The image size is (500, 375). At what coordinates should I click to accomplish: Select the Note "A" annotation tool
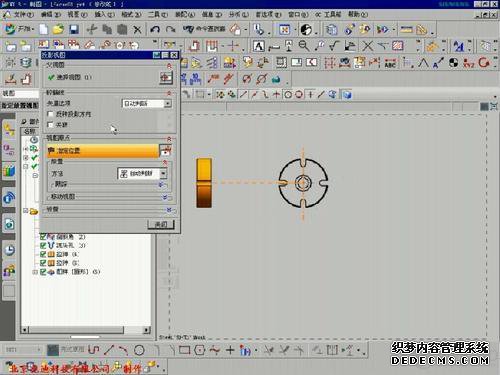(259, 46)
